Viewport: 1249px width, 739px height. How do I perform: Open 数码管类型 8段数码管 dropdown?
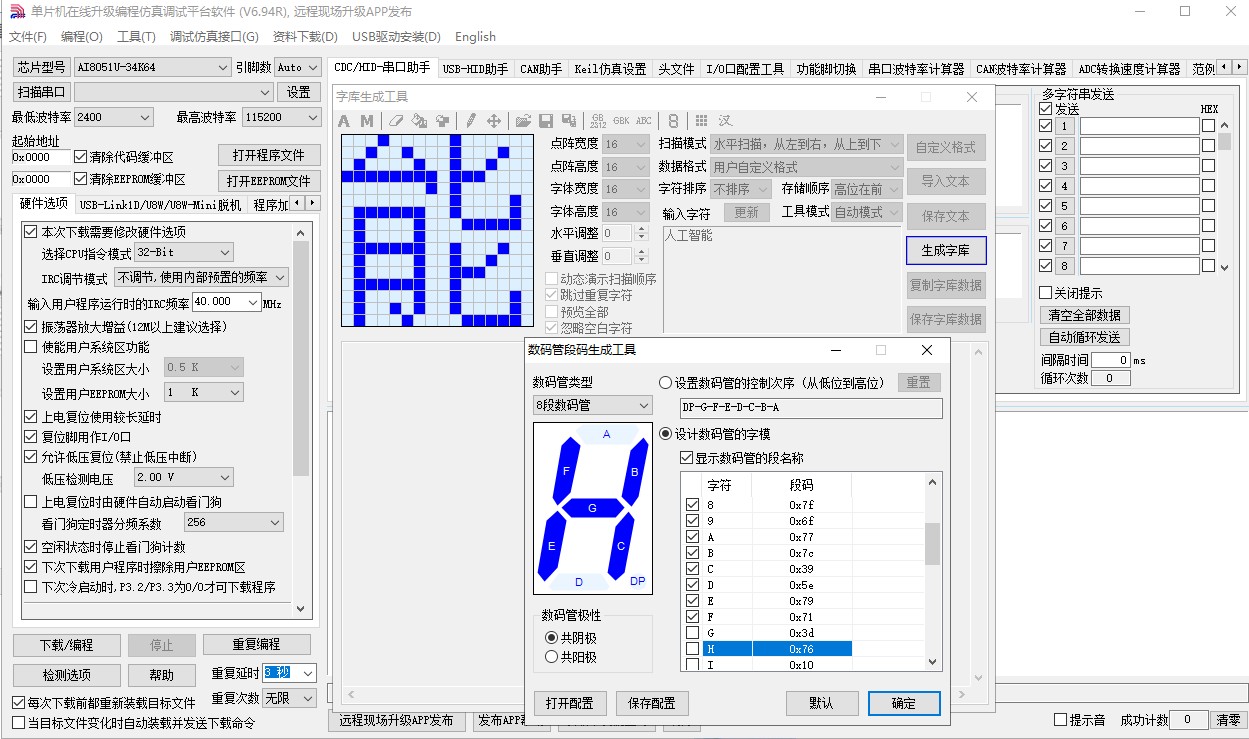coord(593,405)
